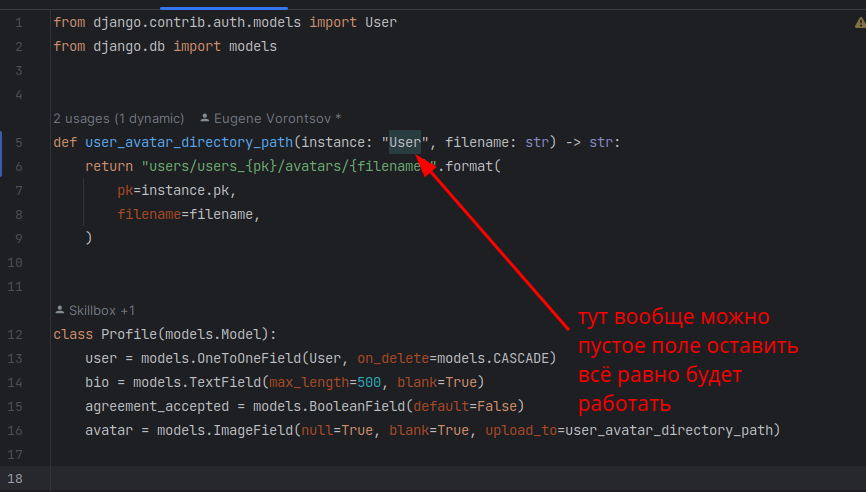Click upload_to=user_avatar_directory_path argument
The image size is (866, 492).
click(629, 430)
